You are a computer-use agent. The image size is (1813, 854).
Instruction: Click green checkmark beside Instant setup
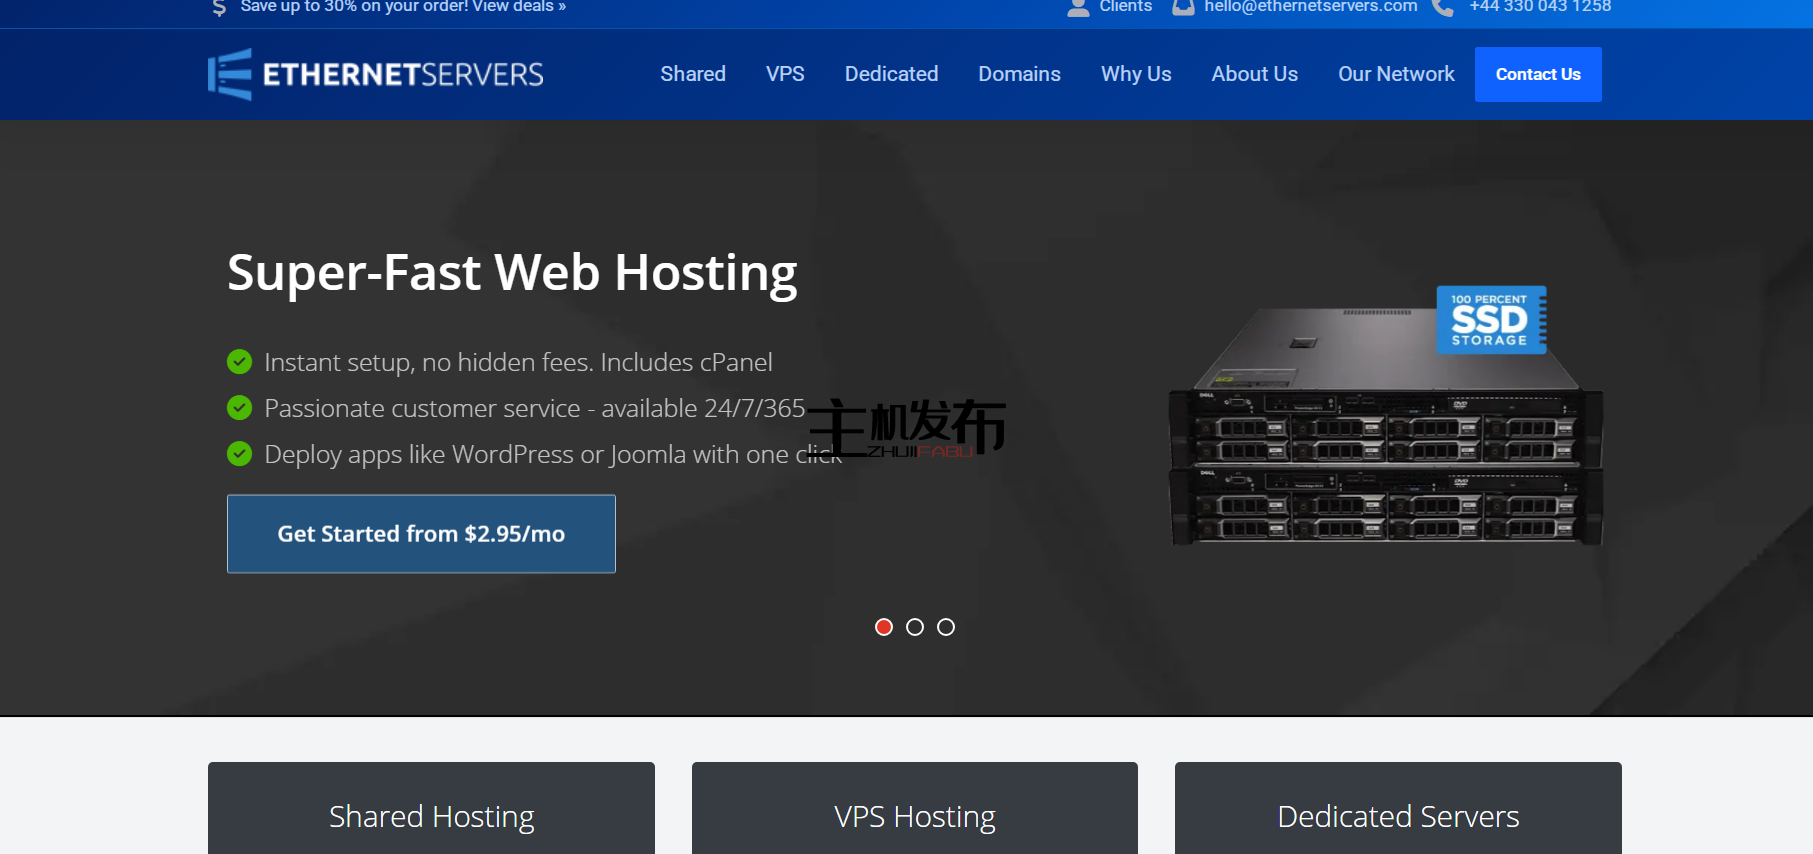click(x=240, y=362)
